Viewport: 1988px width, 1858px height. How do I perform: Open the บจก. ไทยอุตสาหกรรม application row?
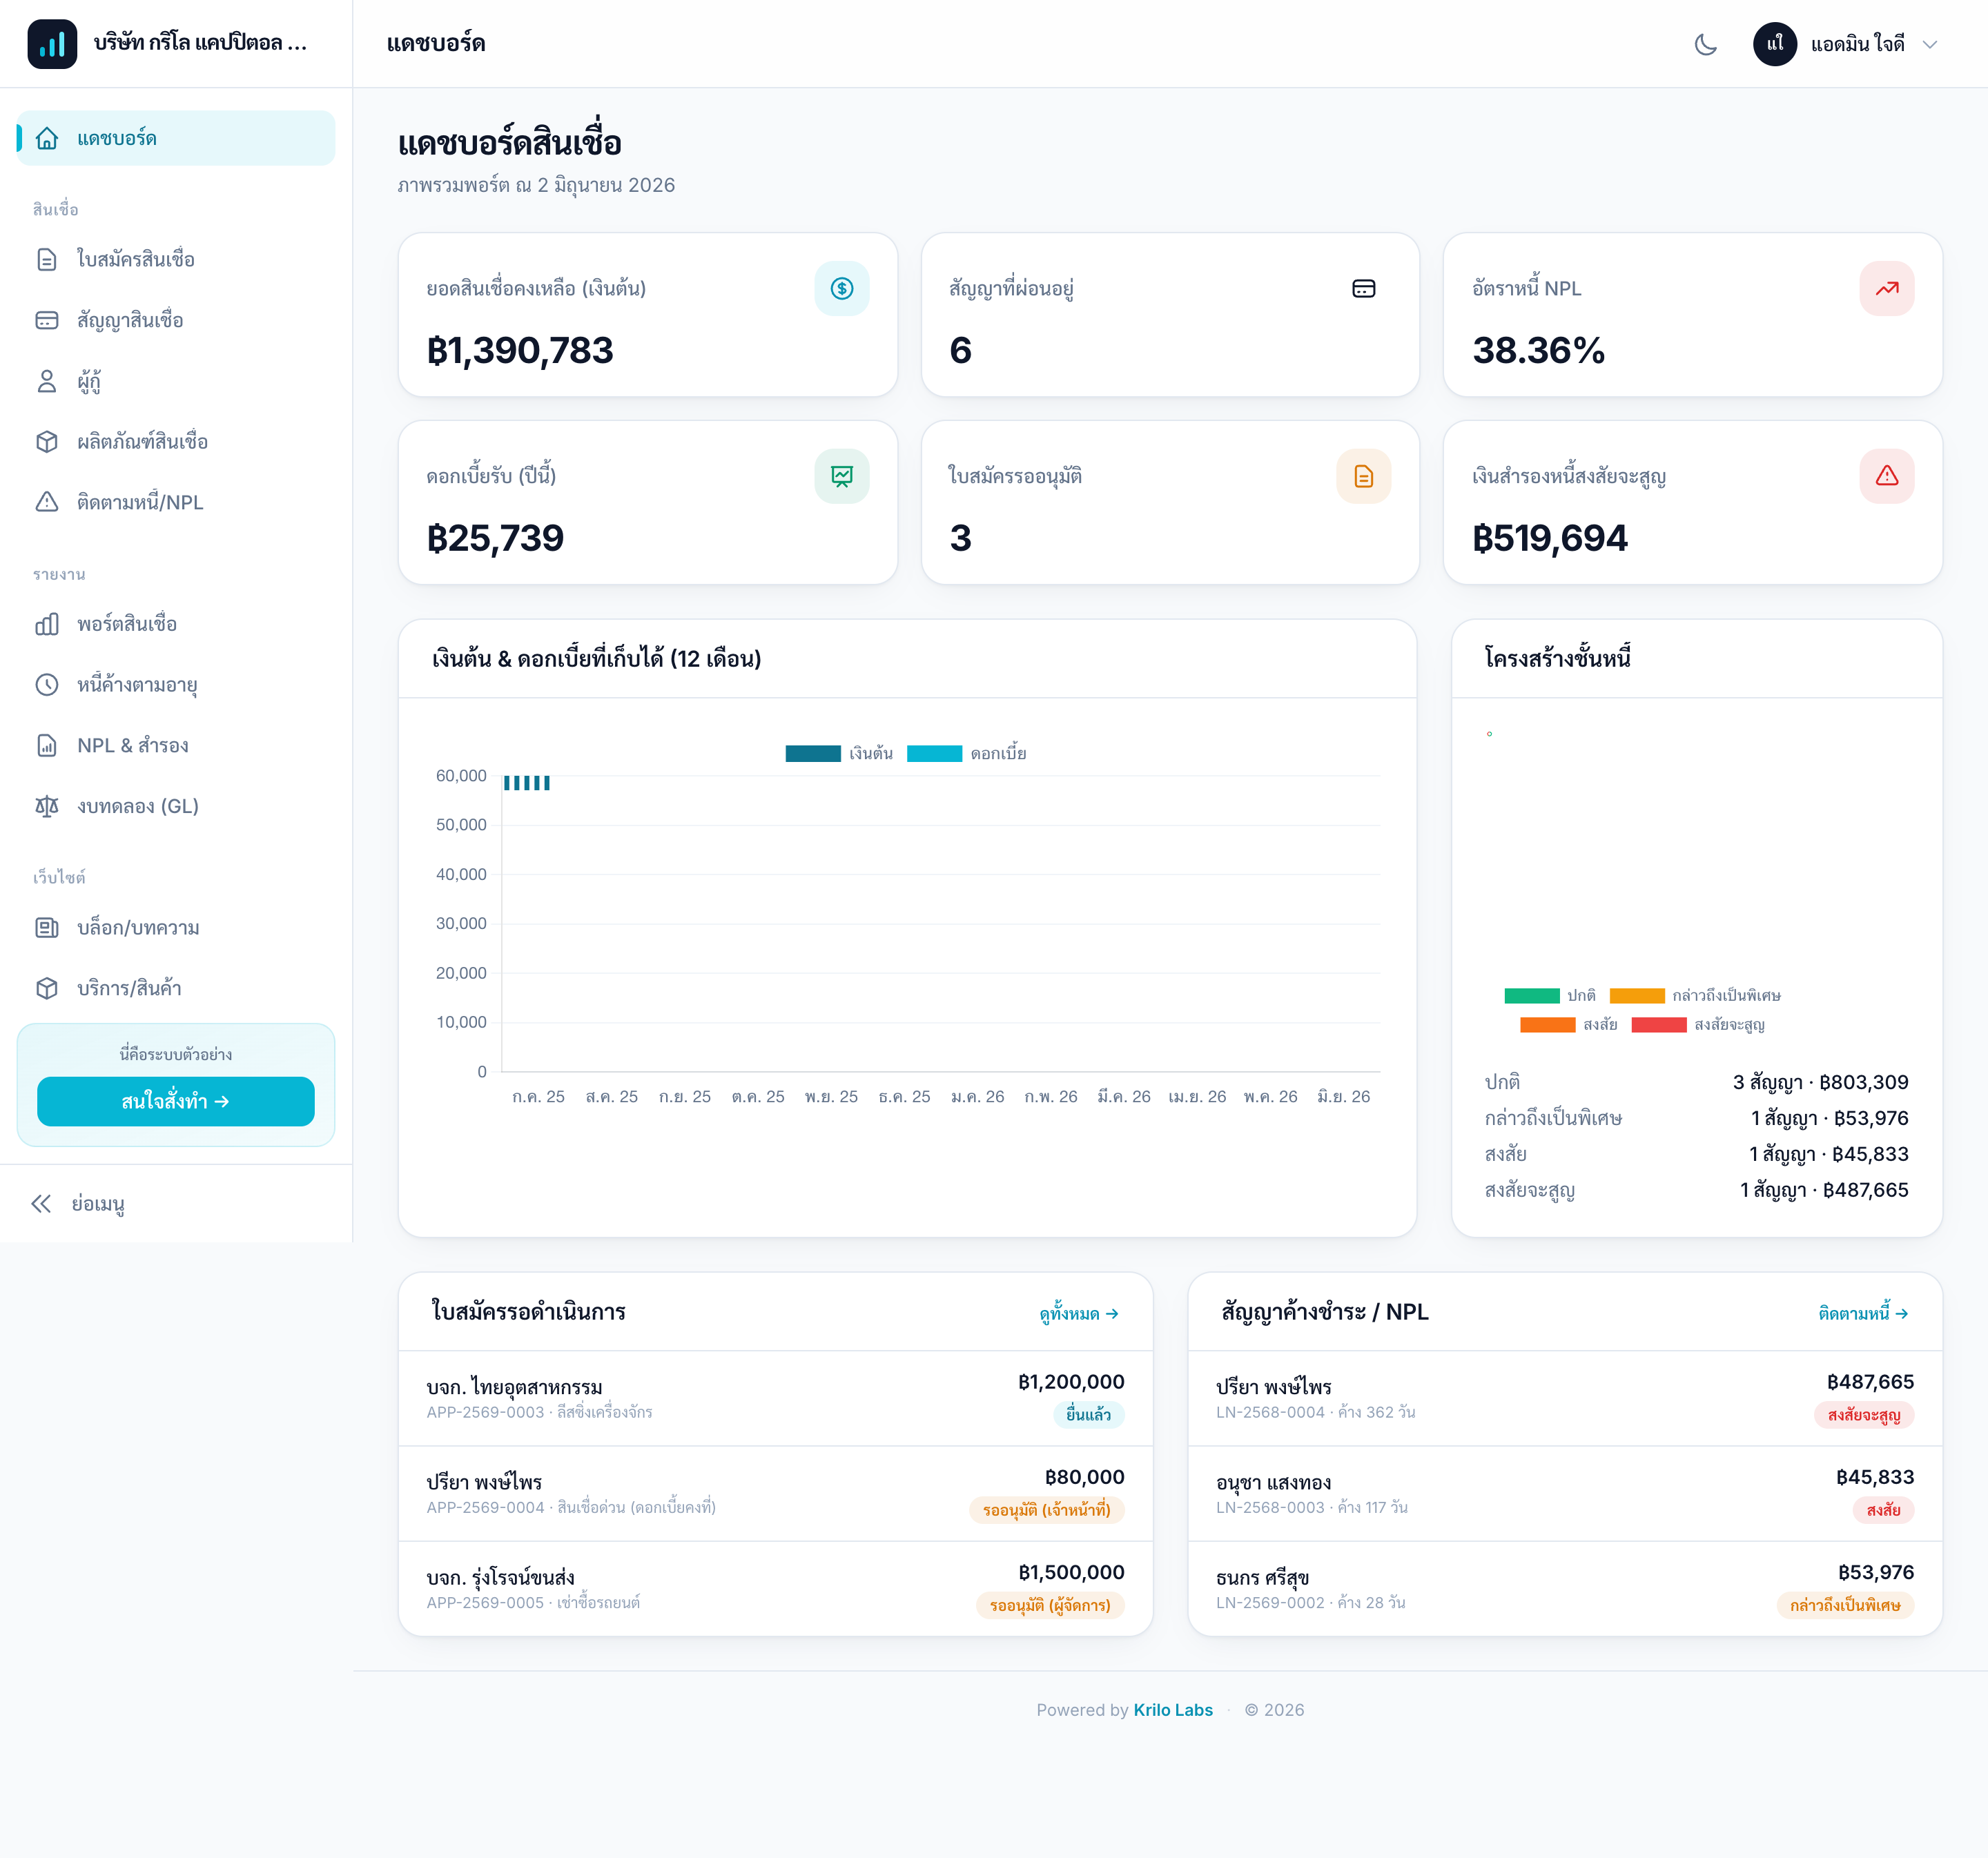point(775,1398)
